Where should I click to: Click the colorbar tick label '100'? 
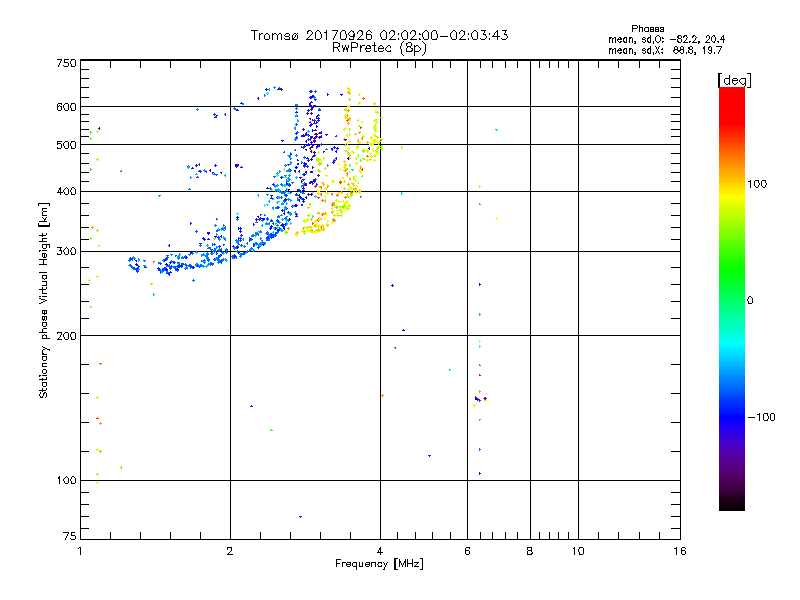(x=757, y=184)
